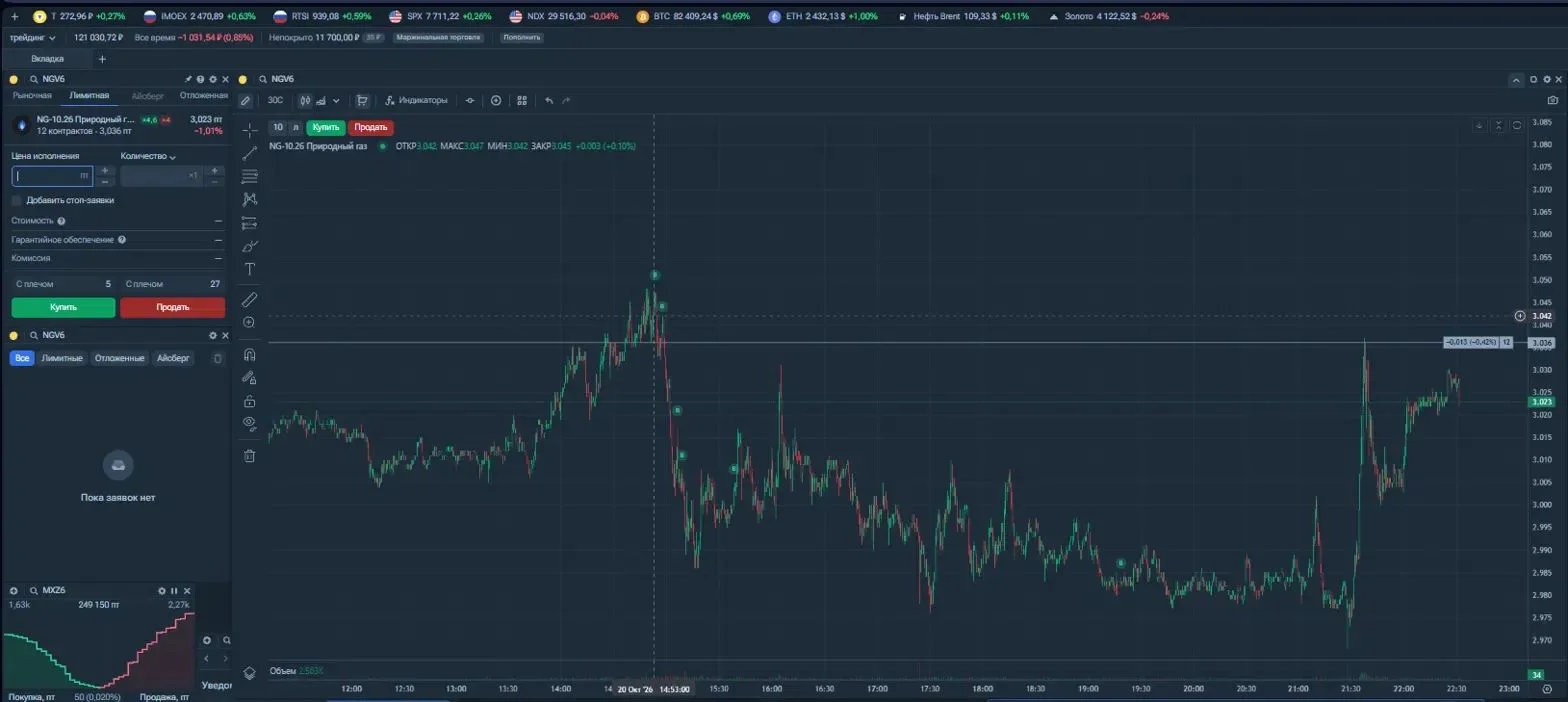Image resolution: width=1568 pixels, height=702 pixels.
Task: Click the pencil drawing mode icon
Action: click(x=245, y=100)
